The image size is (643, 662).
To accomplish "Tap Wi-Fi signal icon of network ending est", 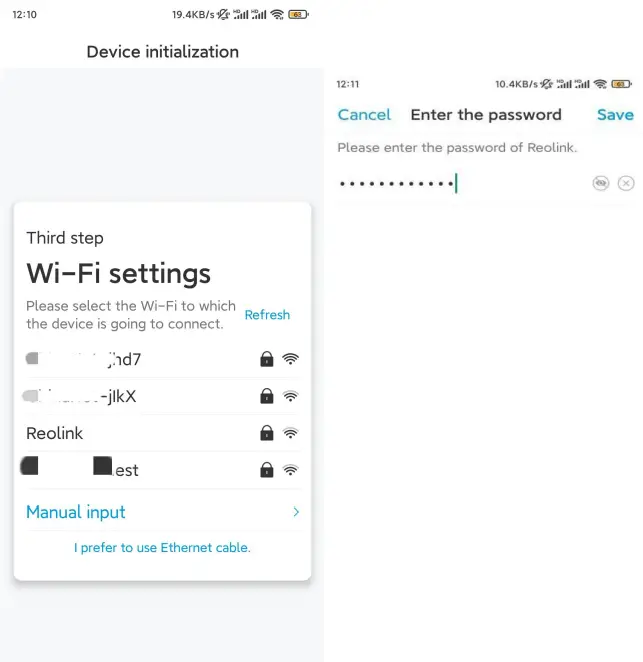I will pos(290,470).
